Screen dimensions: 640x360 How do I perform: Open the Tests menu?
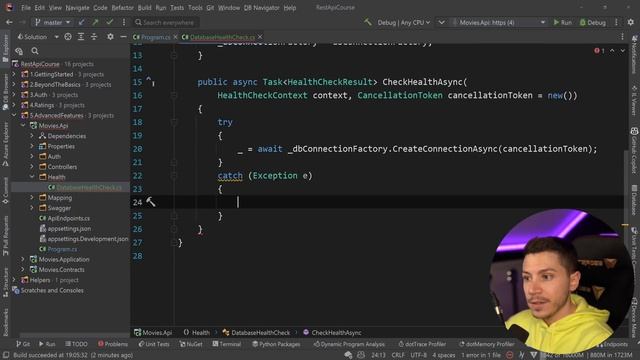pyautogui.click(x=177, y=8)
